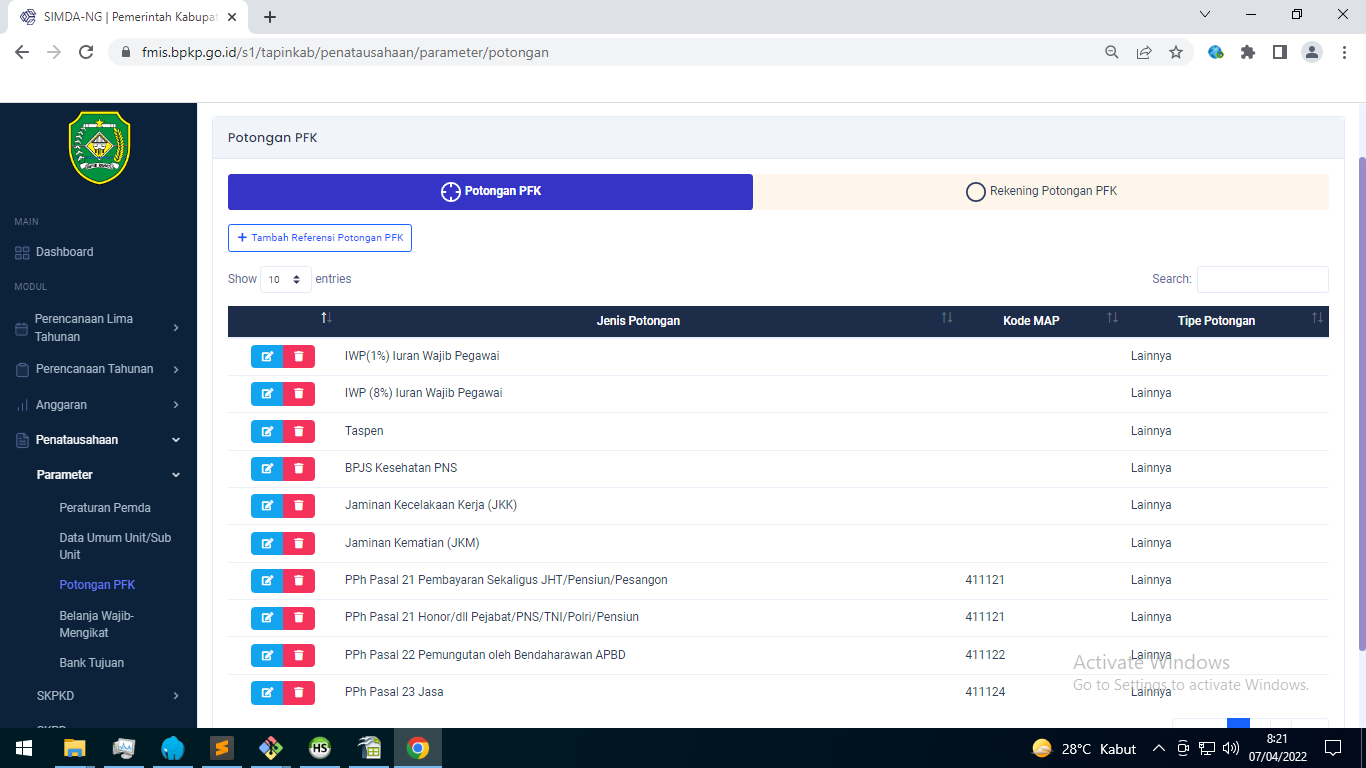
Task: Switch to the Potongan PFK tab
Action: (490, 192)
